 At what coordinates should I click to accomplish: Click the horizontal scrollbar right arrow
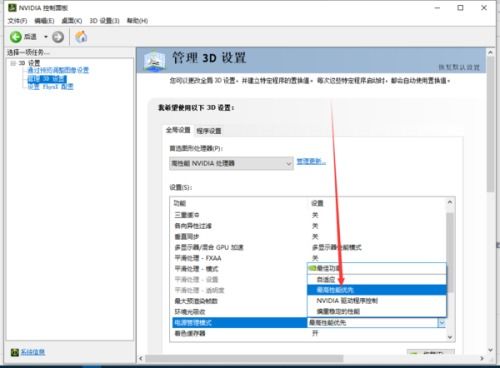pyautogui.click(x=482, y=359)
